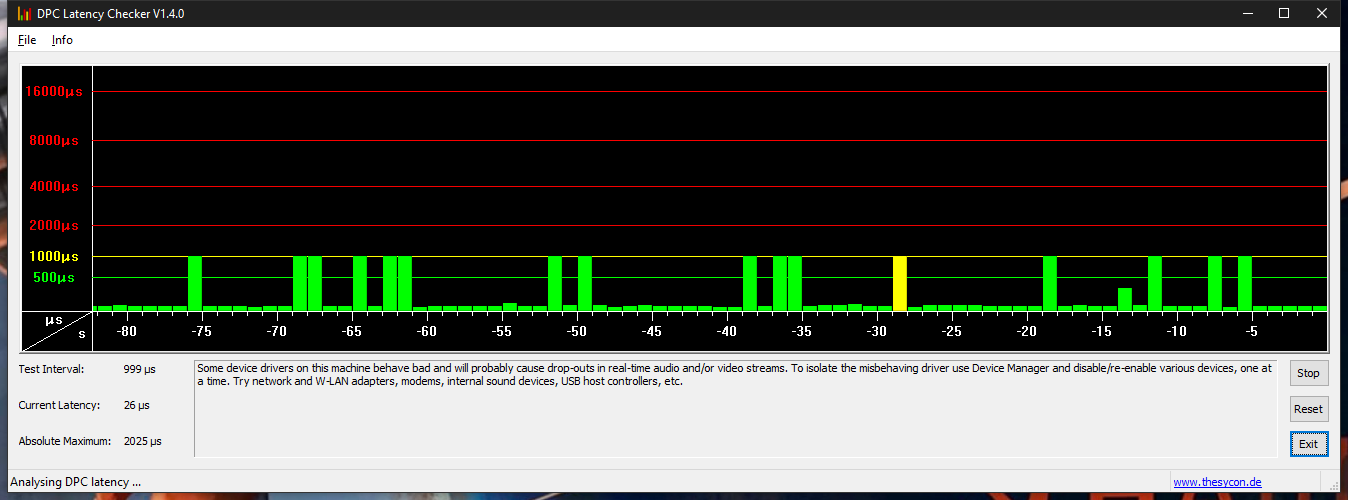Click the -30 time axis label
1348x500 pixels.
click(876, 331)
